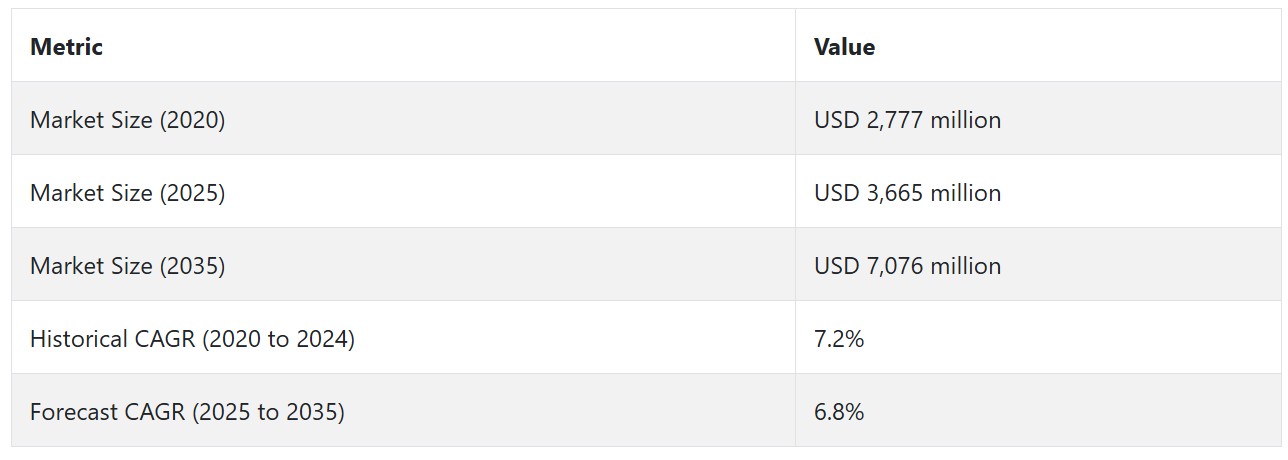Select Historical CAGR (2020 to 2024) cell
Screen dimensions: 1288x460
pyautogui.click(x=403, y=338)
